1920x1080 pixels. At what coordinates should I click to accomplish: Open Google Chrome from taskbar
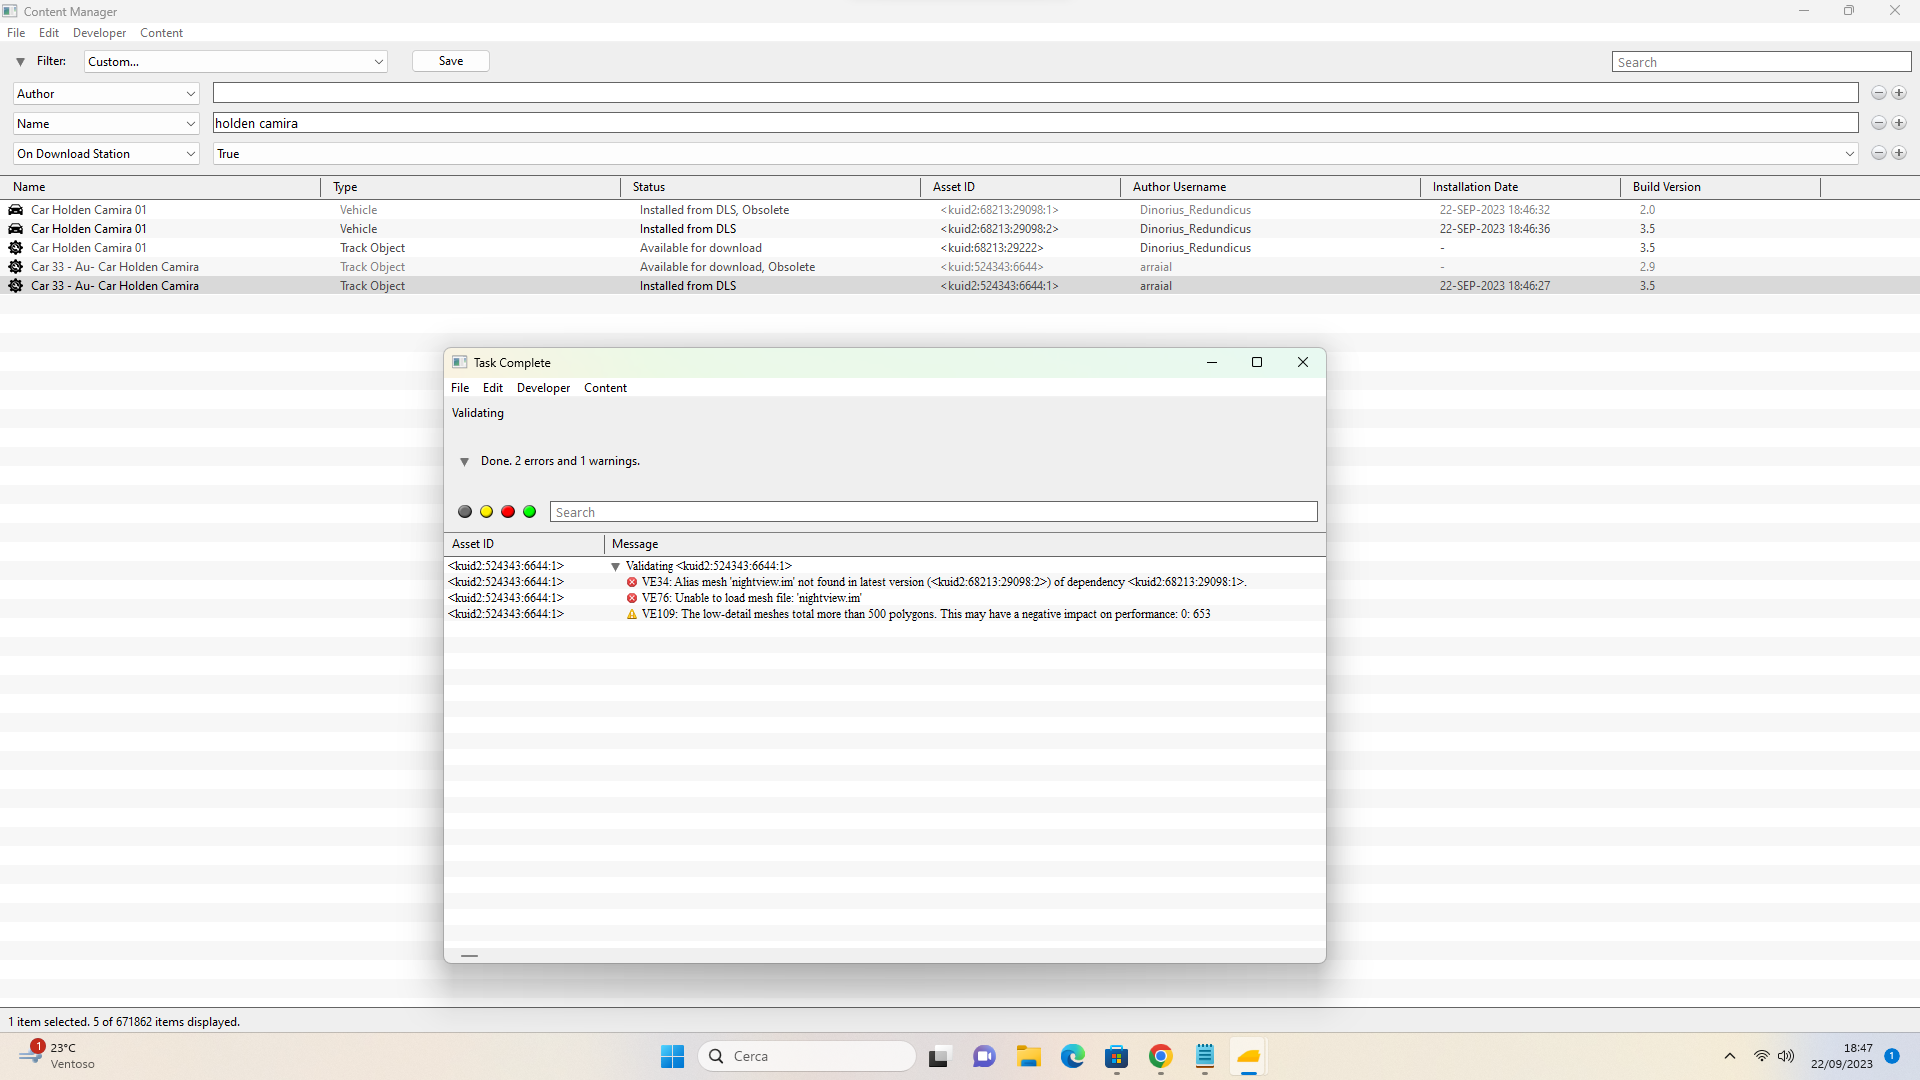[x=1161, y=1056]
